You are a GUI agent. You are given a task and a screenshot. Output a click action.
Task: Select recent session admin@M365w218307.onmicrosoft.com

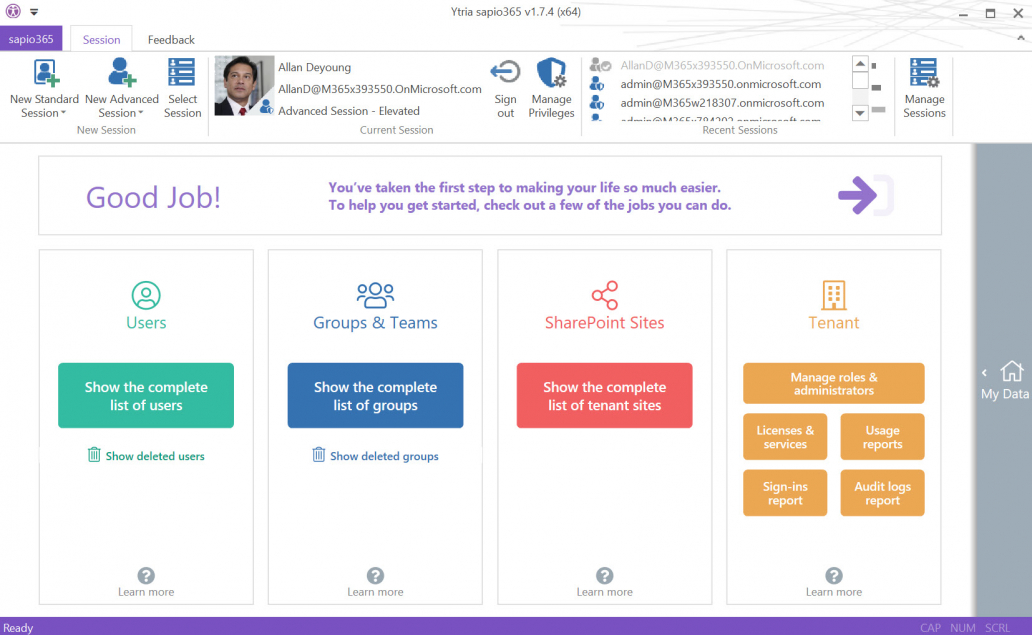(x=722, y=103)
